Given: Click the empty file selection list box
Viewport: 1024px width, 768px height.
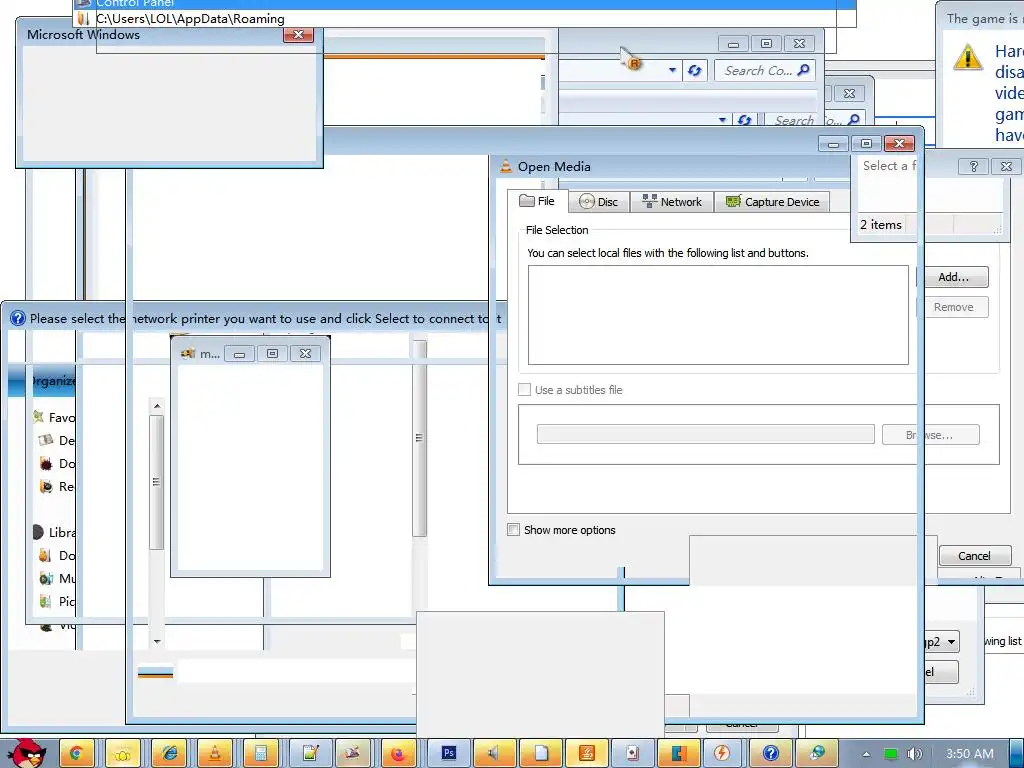Looking at the screenshot, I should tap(718, 315).
